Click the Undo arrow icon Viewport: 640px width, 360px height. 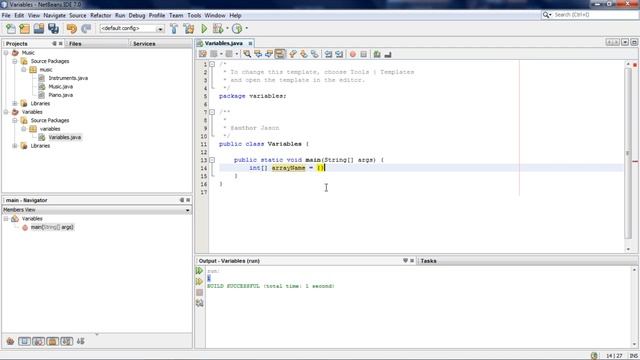tap(71, 29)
